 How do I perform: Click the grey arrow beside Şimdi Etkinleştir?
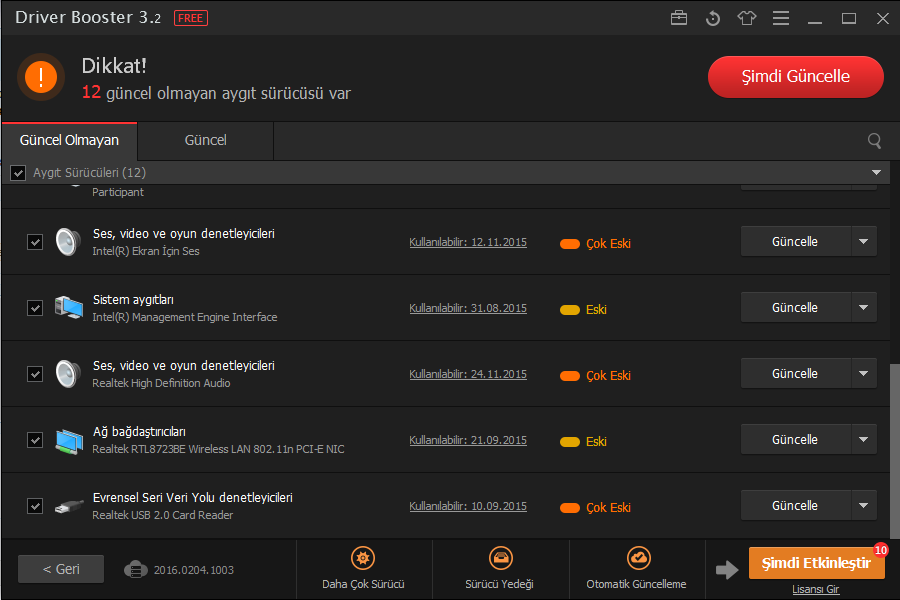click(x=727, y=570)
